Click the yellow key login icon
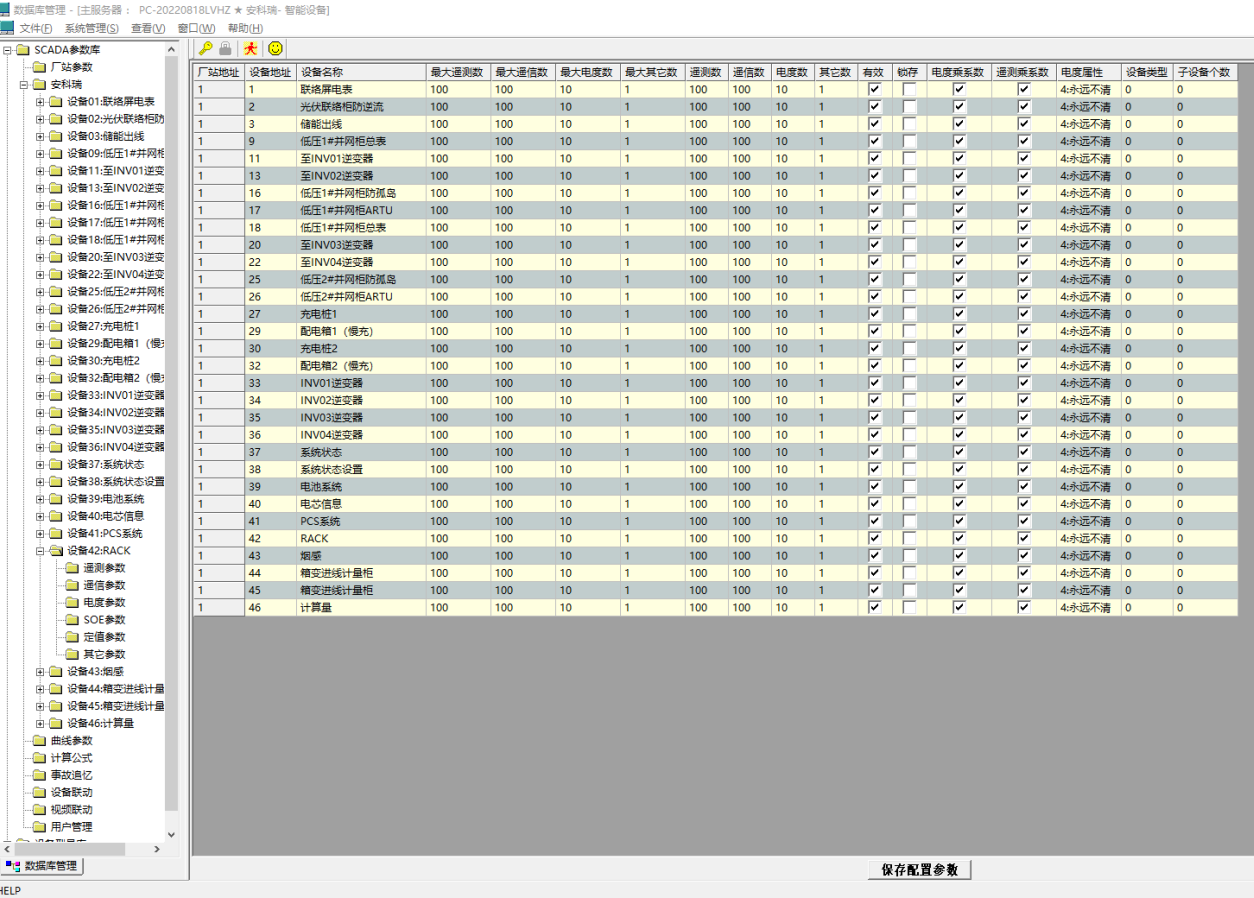The height and width of the screenshot is (898, 1254). pos(205,48)
